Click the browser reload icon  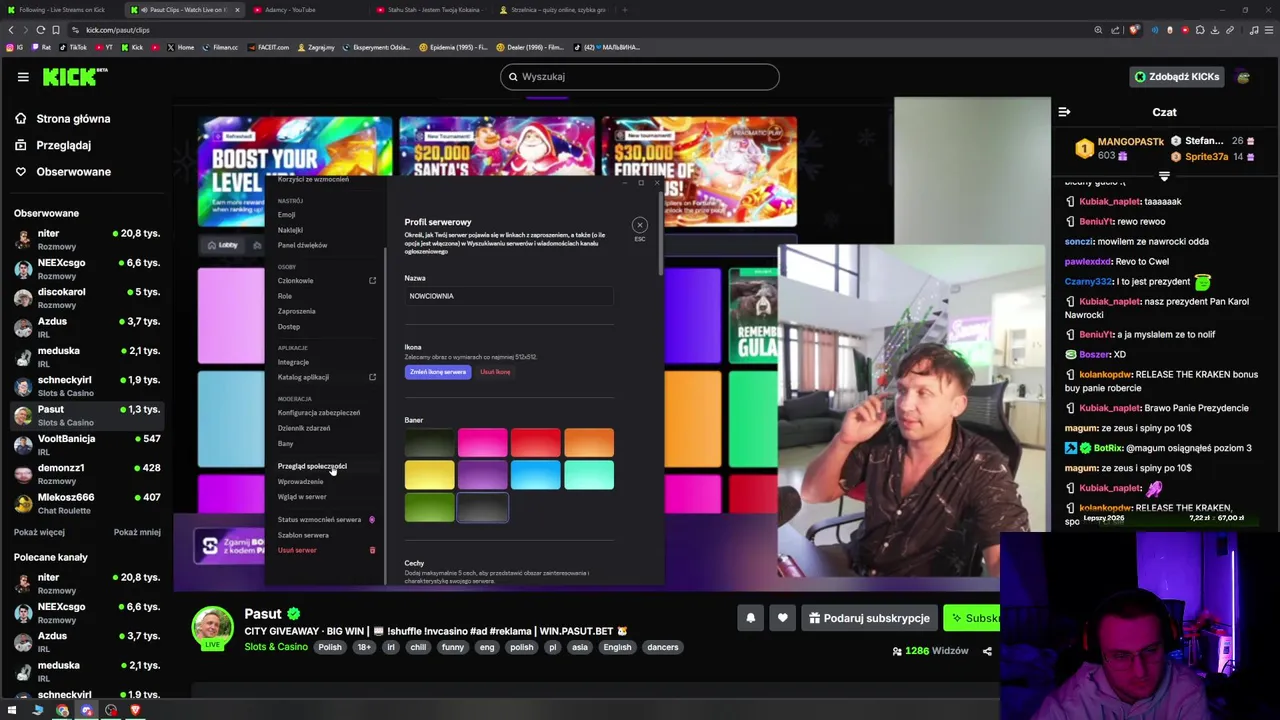pyautogui.click(x=41, y=30)
